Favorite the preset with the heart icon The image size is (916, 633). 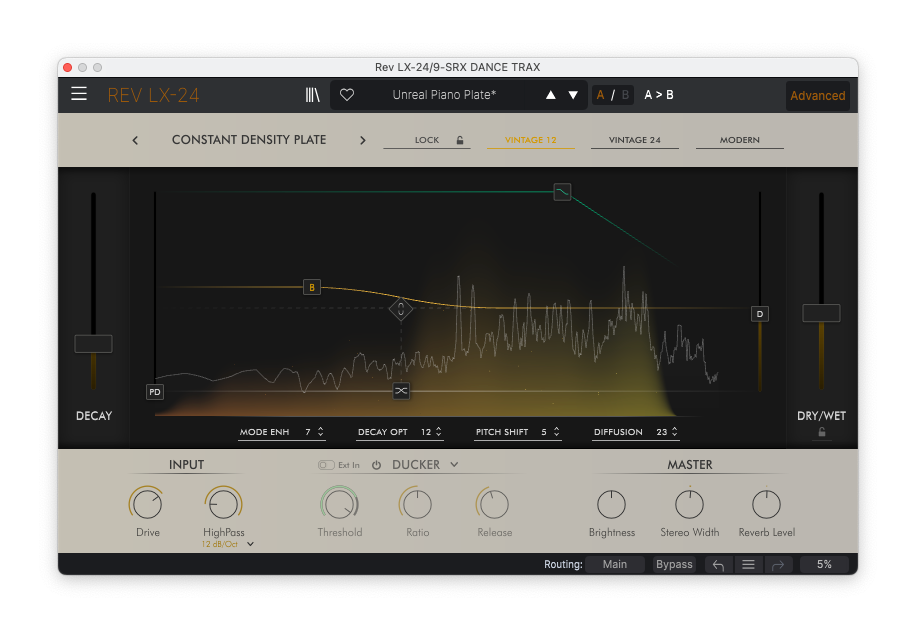(347, 95)
